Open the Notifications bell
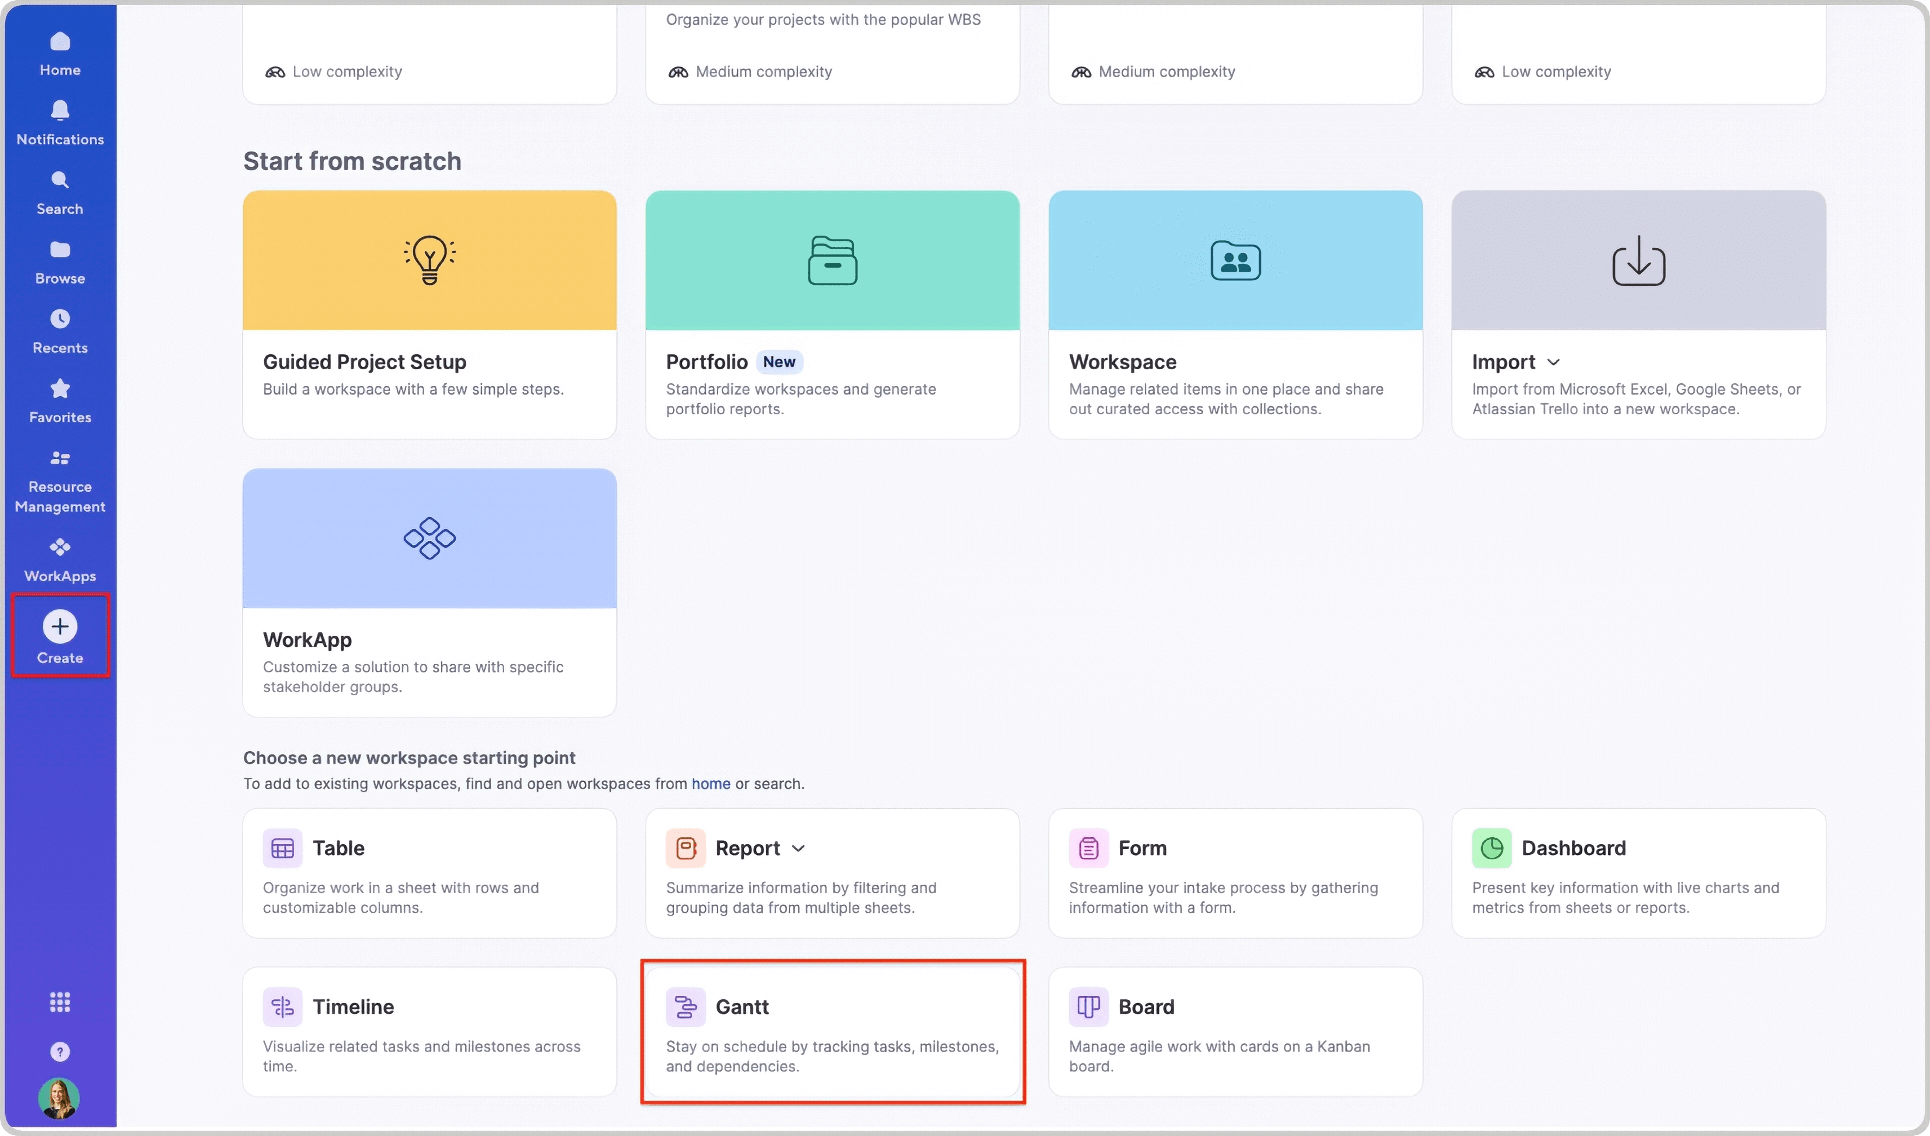 tap(60, 122)
